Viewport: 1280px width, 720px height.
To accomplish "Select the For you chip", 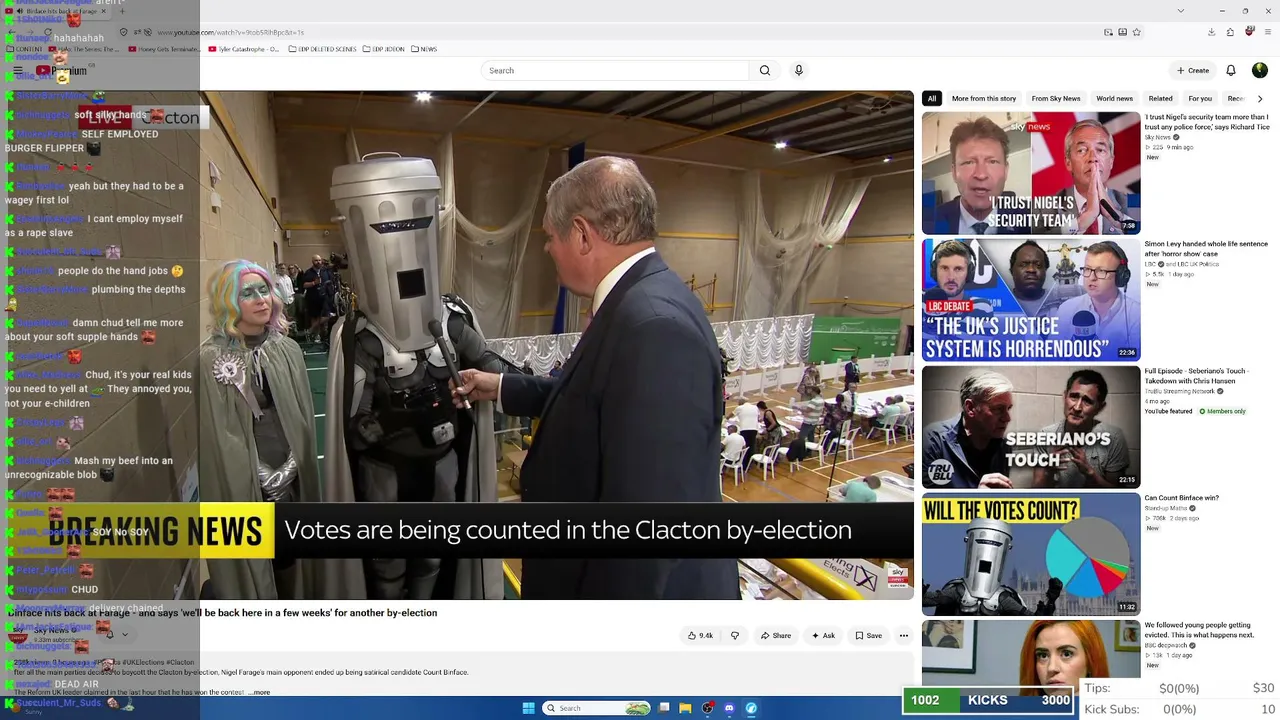I will click(x=1200, y=98).
